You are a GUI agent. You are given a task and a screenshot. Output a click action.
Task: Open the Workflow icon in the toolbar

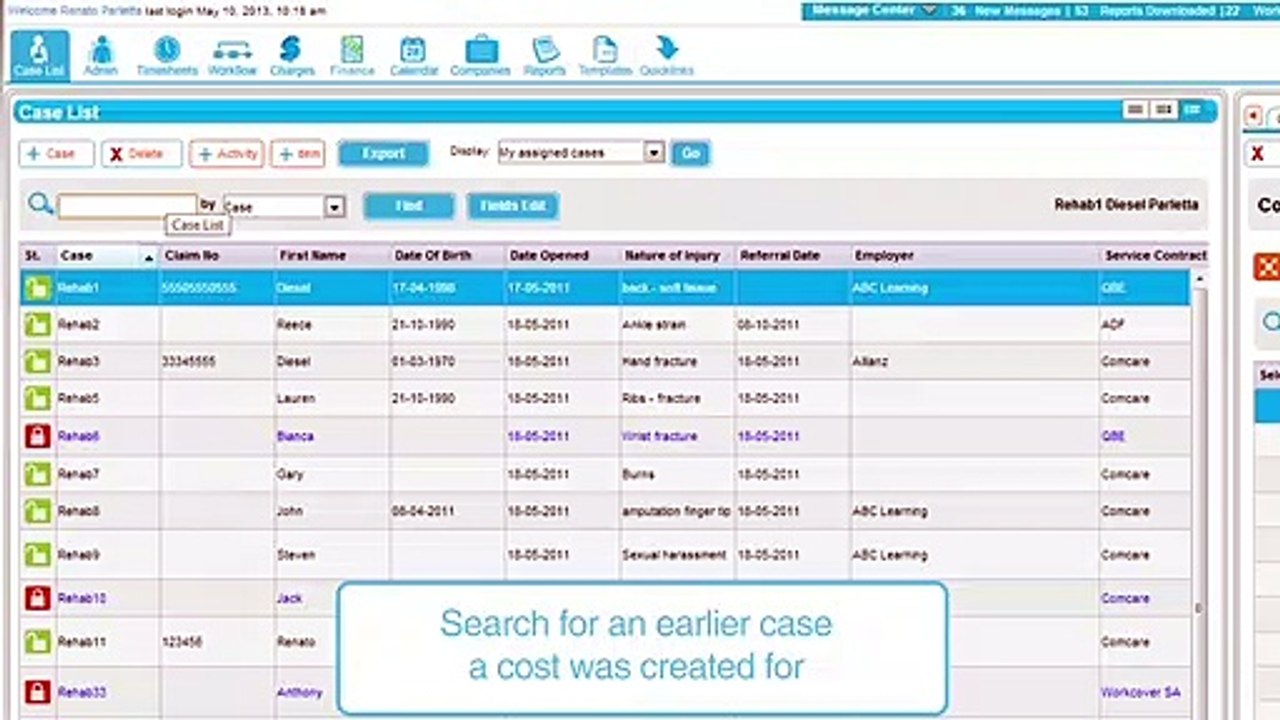coord(232,54)
